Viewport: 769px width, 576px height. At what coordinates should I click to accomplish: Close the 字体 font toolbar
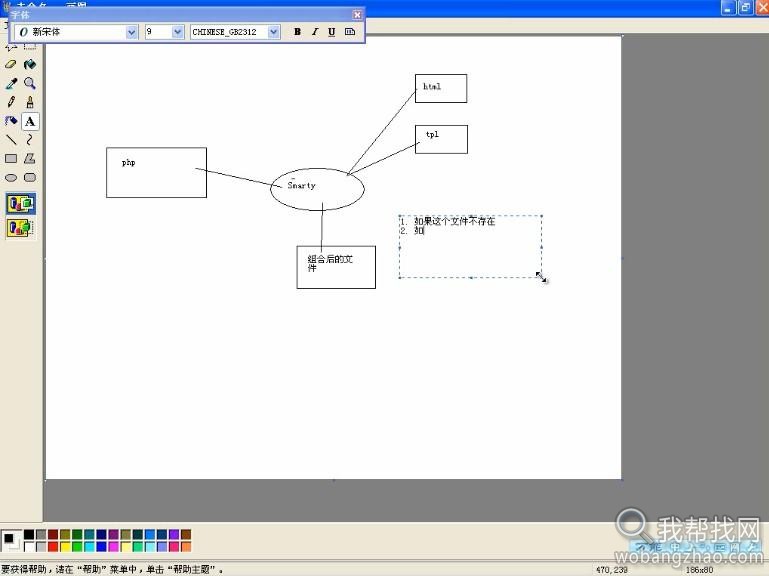pos(358,15)
